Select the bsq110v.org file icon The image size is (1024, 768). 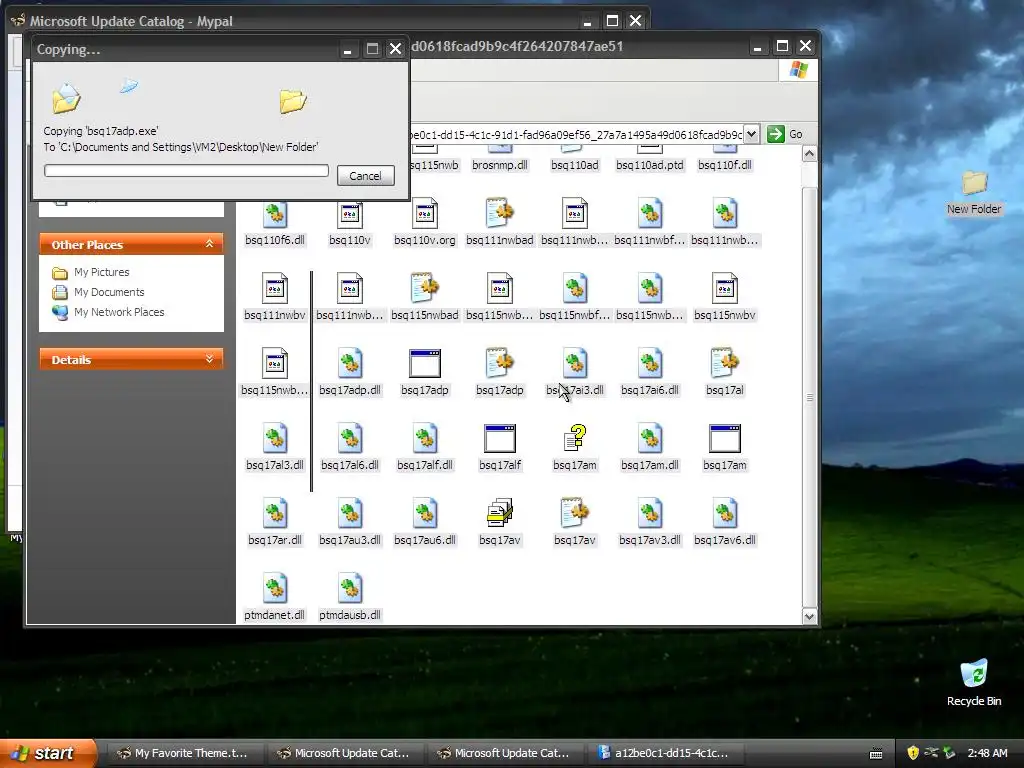(424, 214)
